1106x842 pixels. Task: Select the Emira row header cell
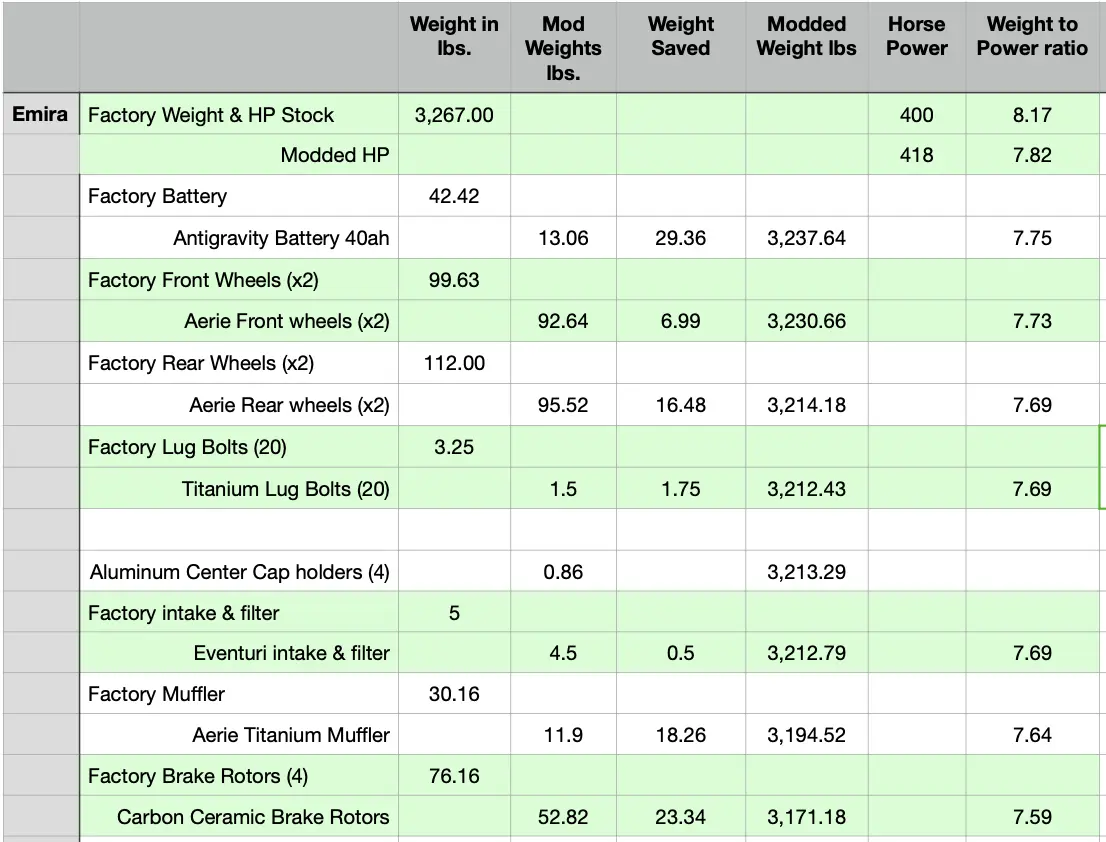pos(40,114)
